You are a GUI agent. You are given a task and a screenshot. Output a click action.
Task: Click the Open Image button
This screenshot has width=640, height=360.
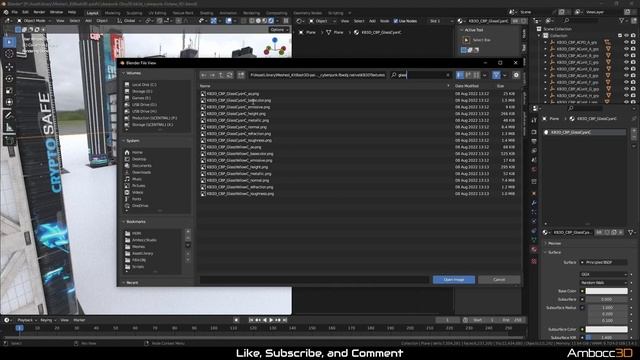tap(454, 280)
